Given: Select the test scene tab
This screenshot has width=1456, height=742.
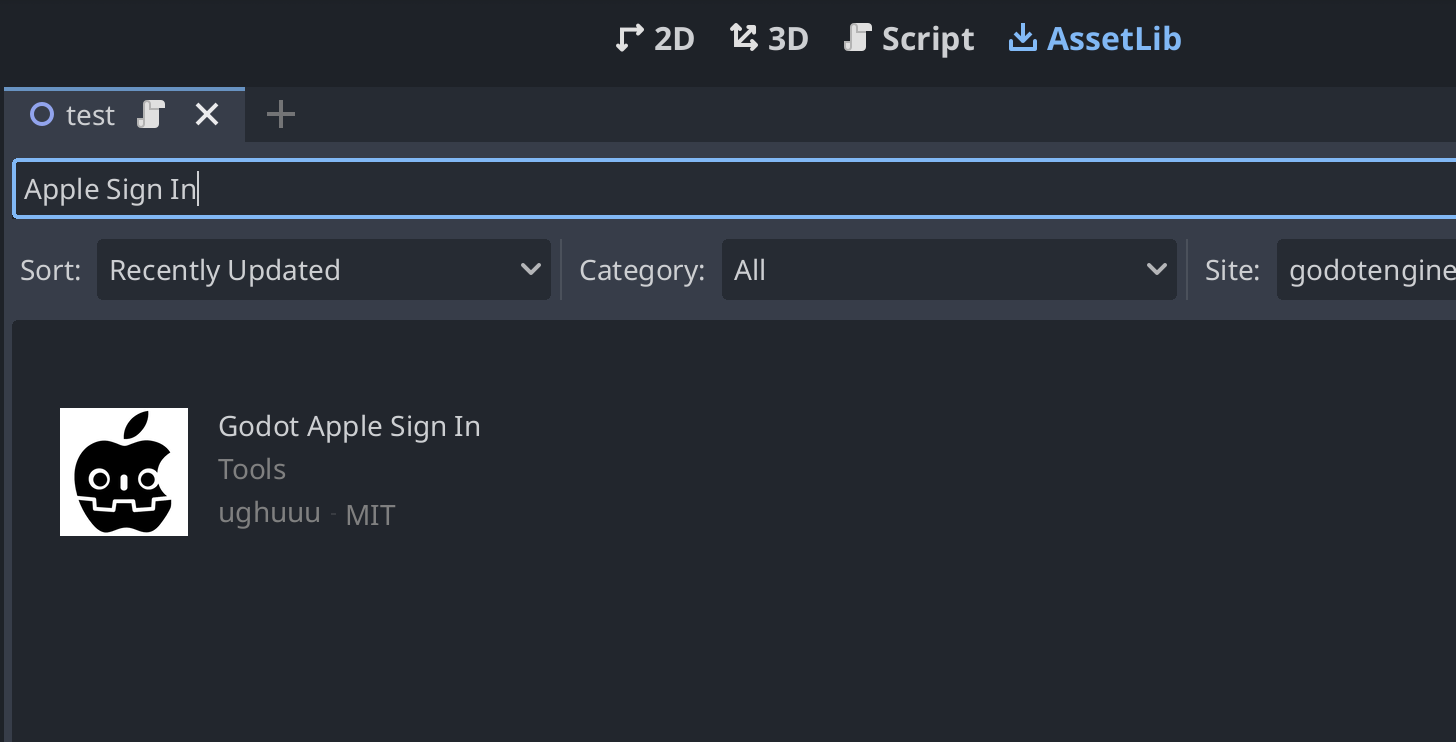Looking at the screenshot, I should coord(90,115).
